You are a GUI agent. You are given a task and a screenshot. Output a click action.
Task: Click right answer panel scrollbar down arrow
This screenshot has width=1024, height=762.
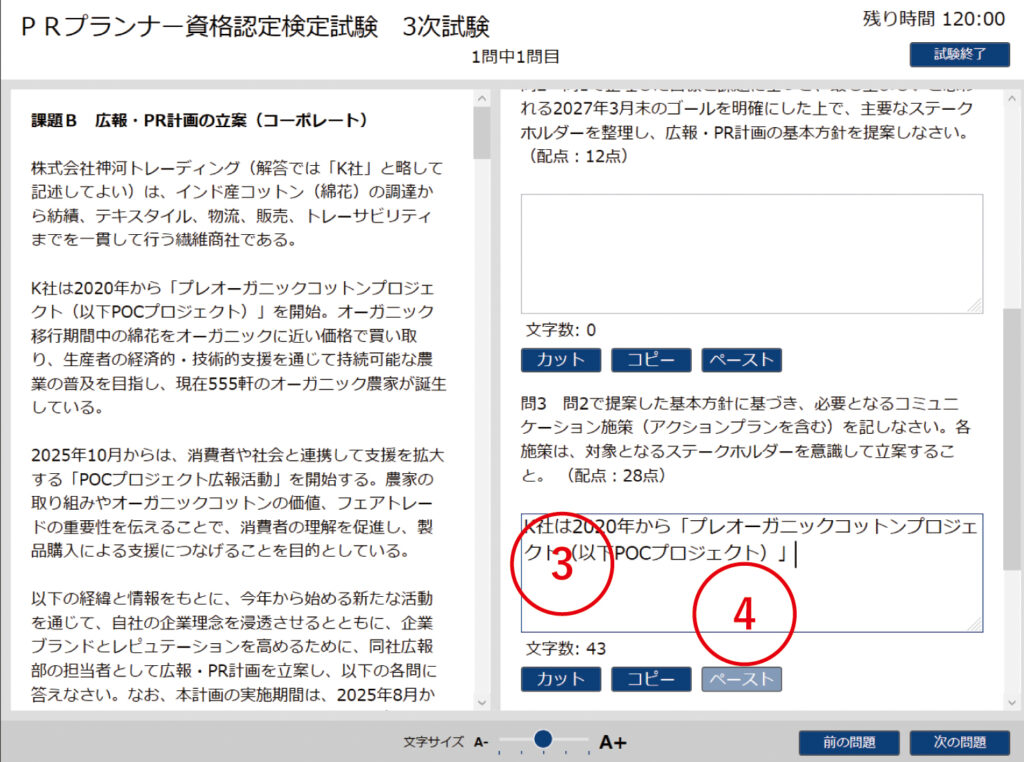[x=1012, y=702]
